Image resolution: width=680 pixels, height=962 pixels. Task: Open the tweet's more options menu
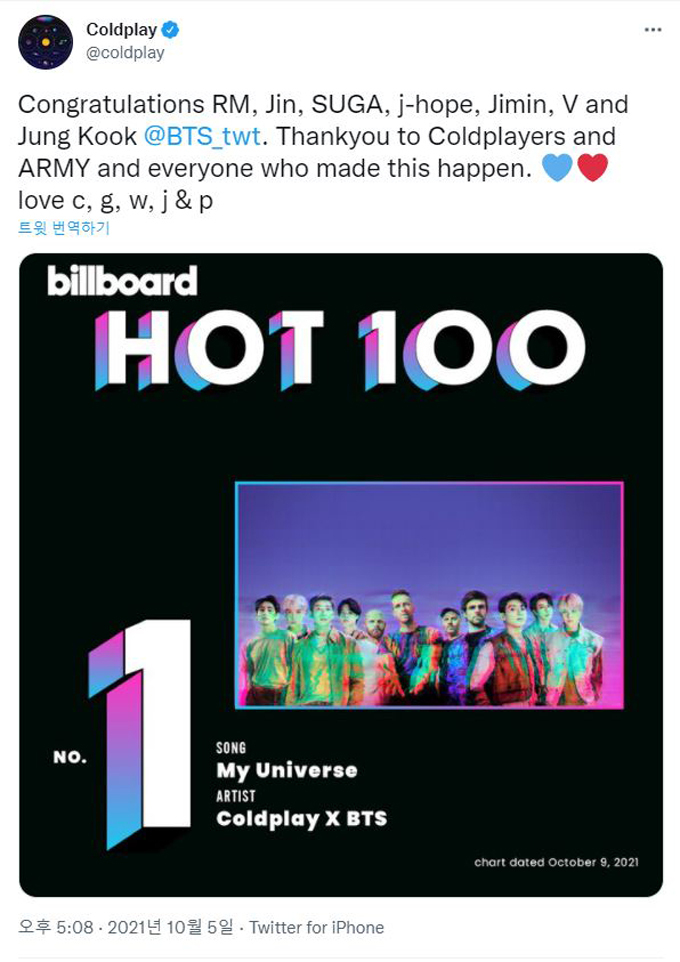coord(653,31)
